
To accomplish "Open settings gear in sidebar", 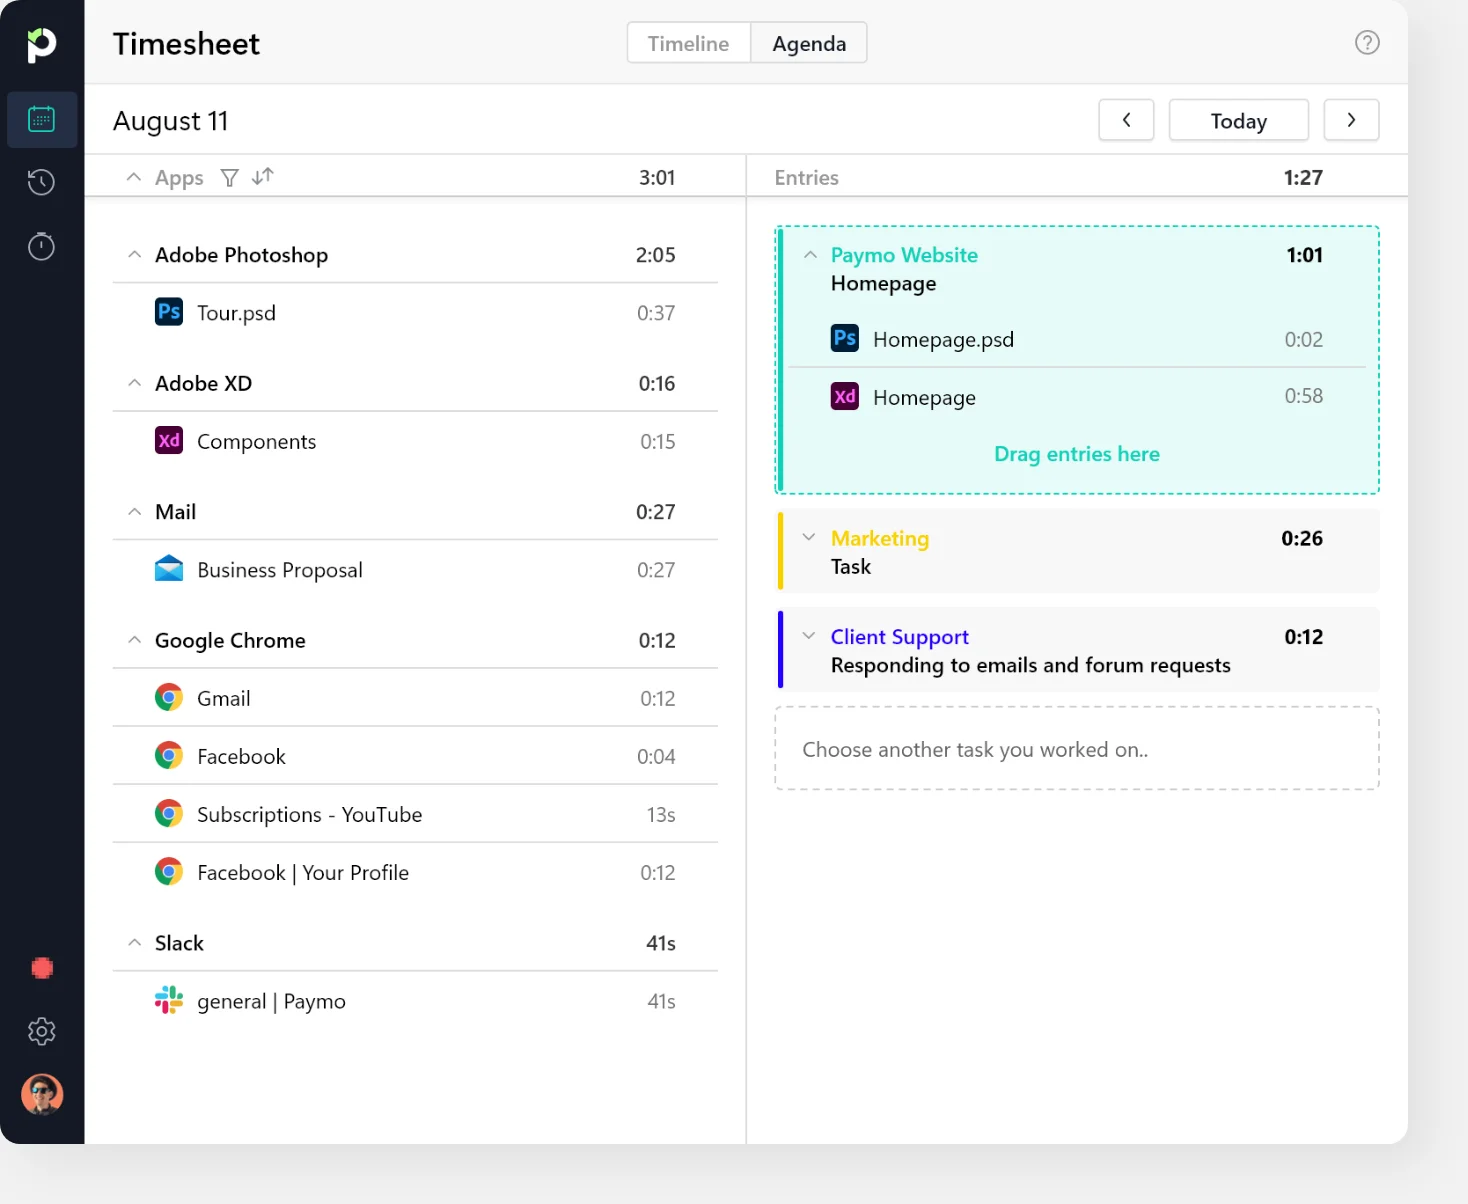I will 41,1031.
